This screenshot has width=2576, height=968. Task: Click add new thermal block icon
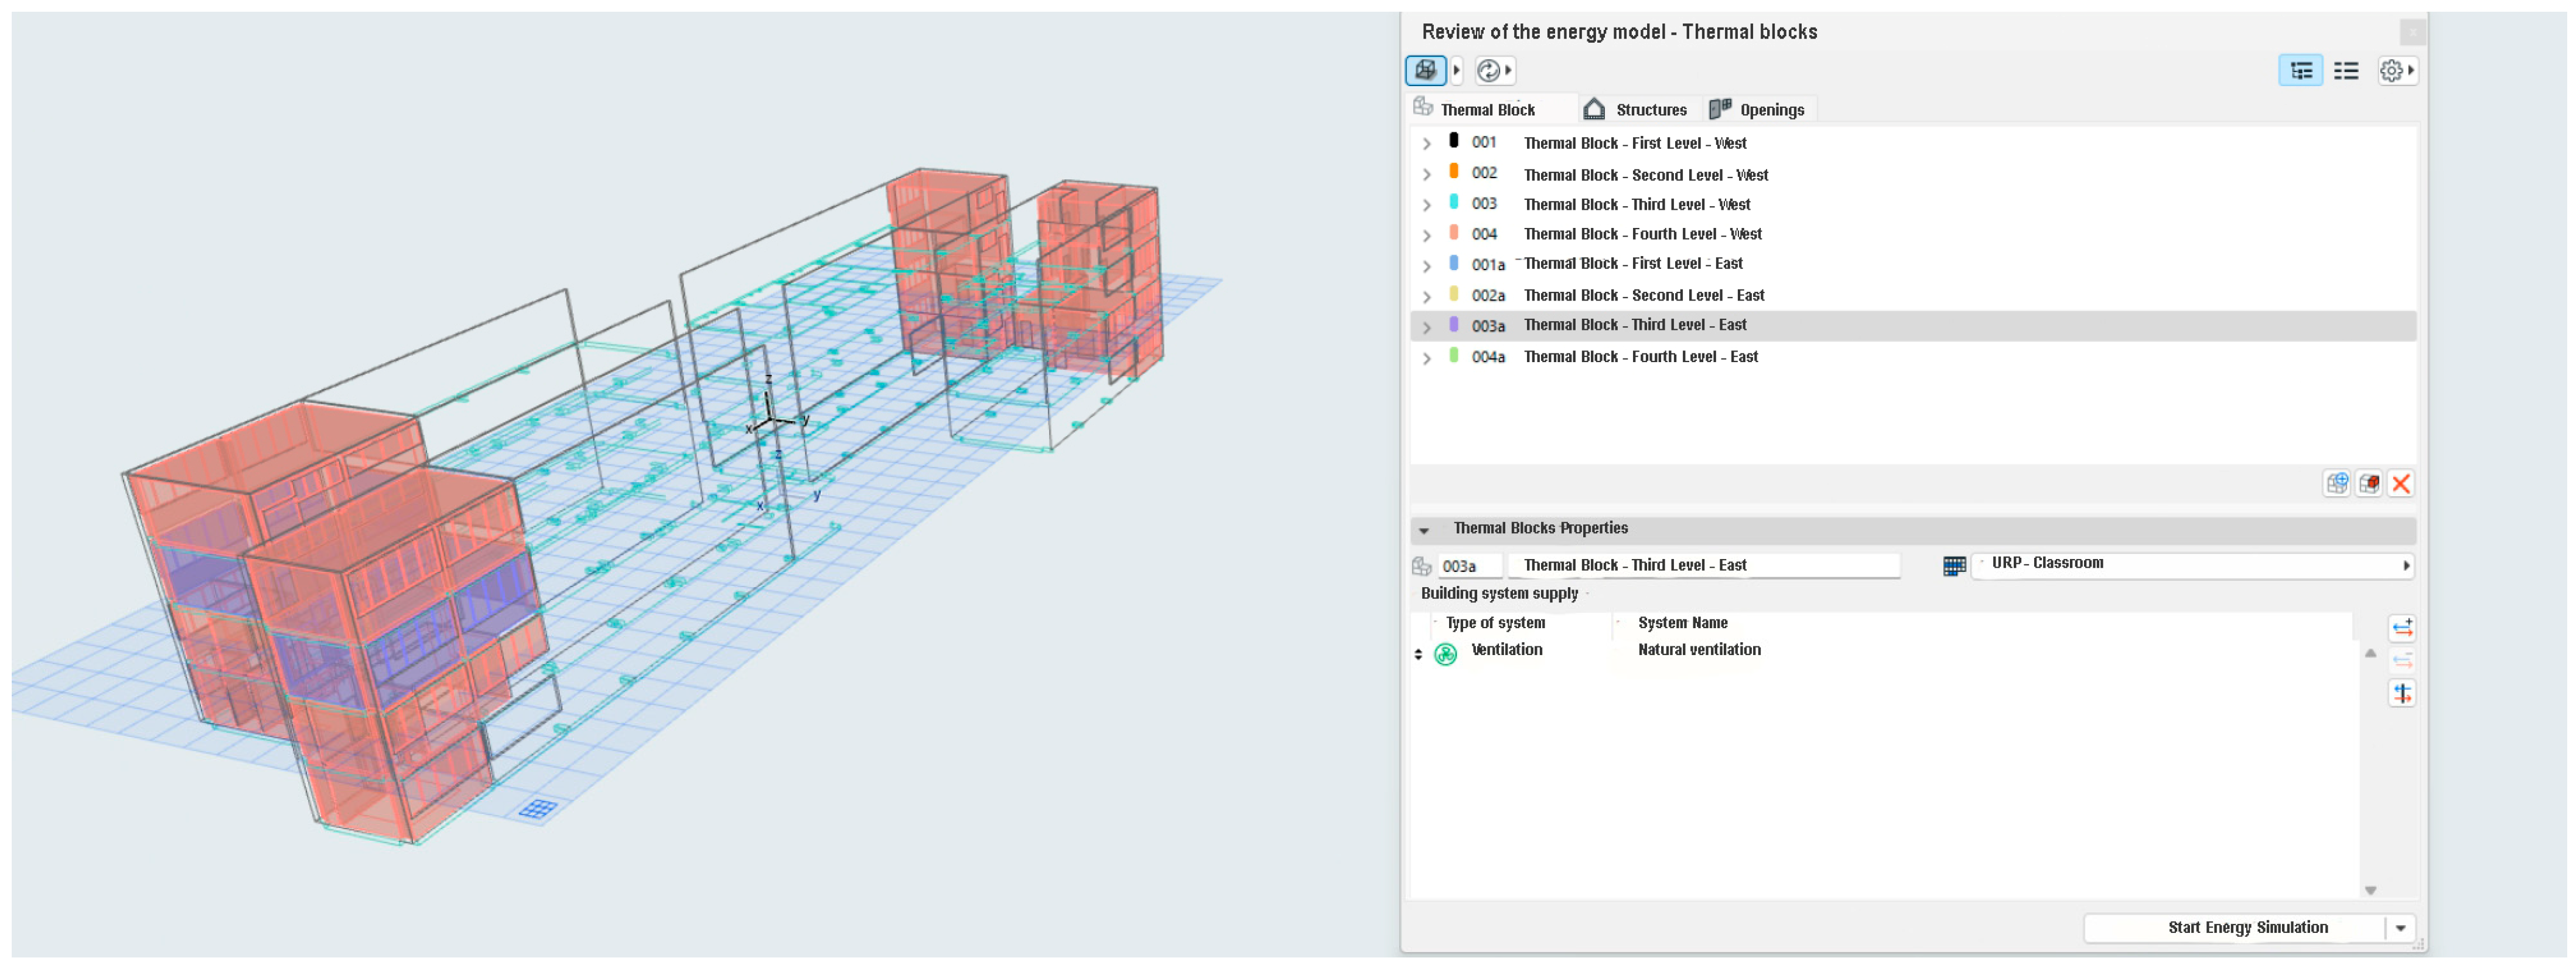pyautogui.click(x=2336, y=484)
